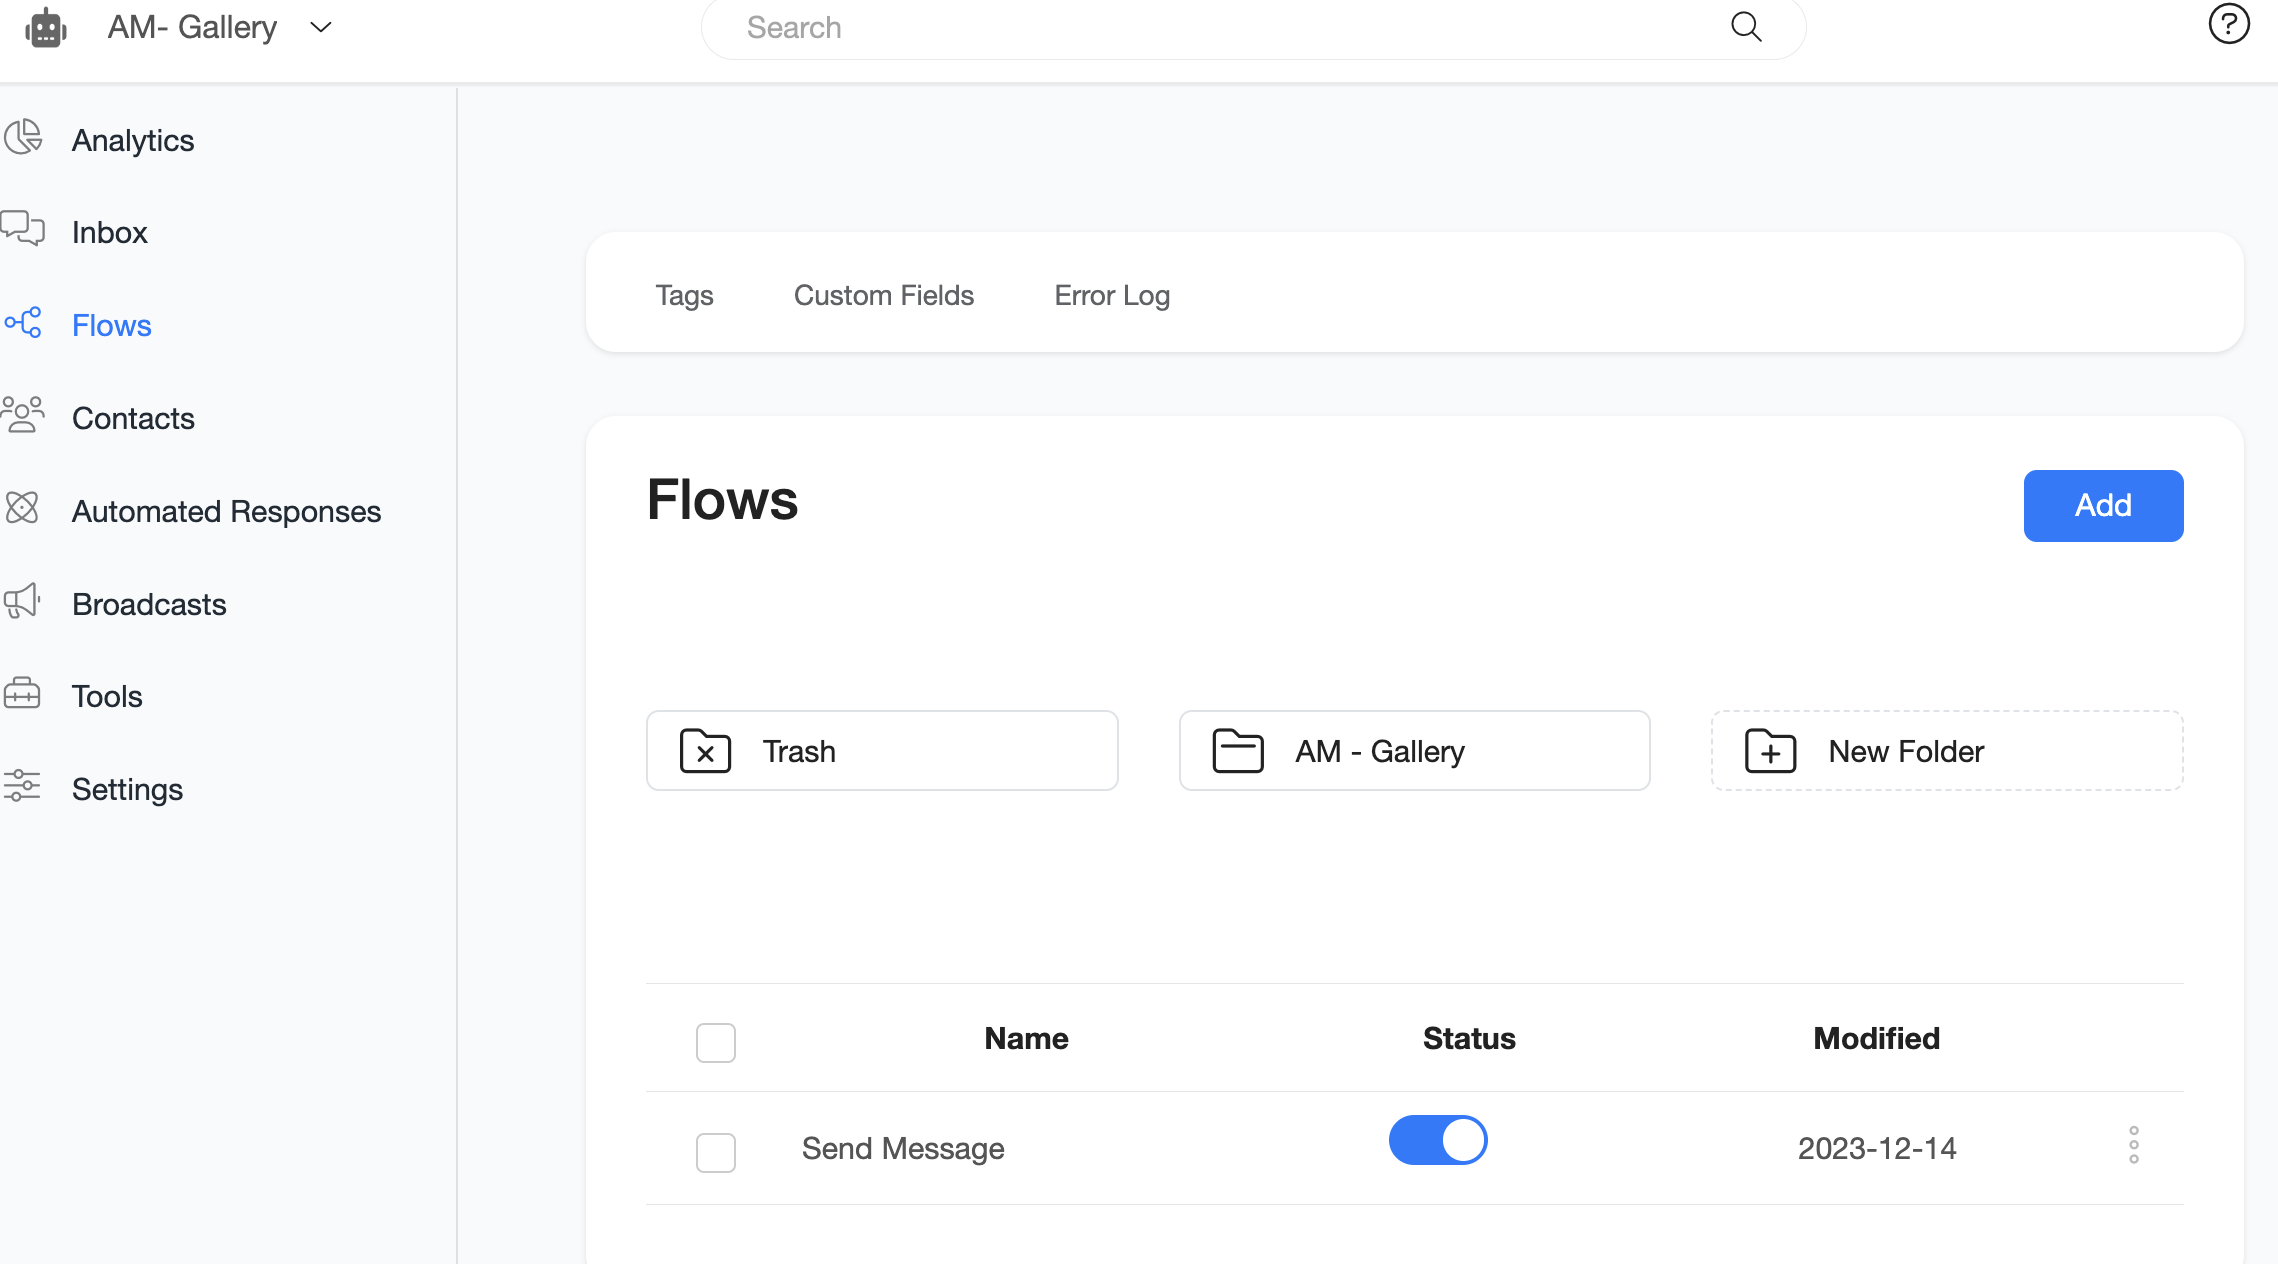Switch to the Custom Fields tab
2278x1264 pixels.
point(884,296)
